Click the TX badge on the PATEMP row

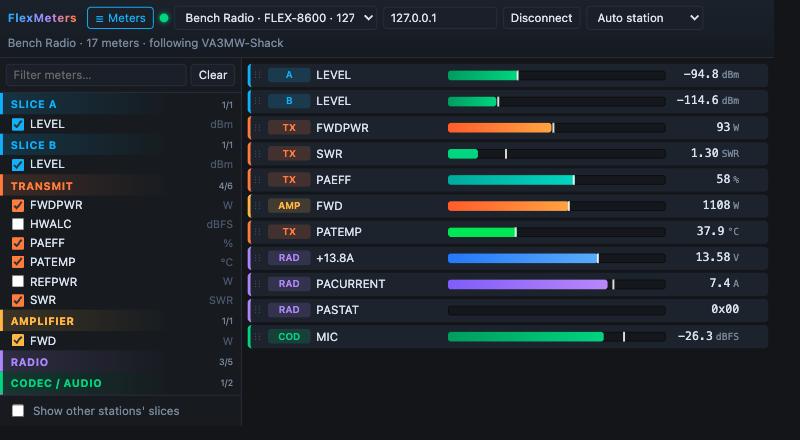pos(289,232)
